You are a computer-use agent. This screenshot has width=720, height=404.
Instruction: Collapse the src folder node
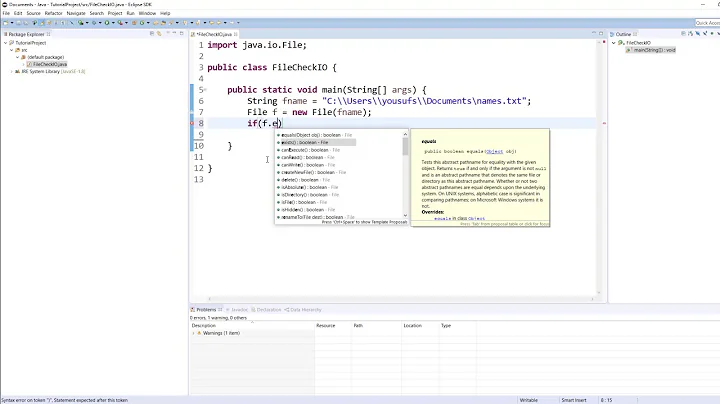[11, 50]
